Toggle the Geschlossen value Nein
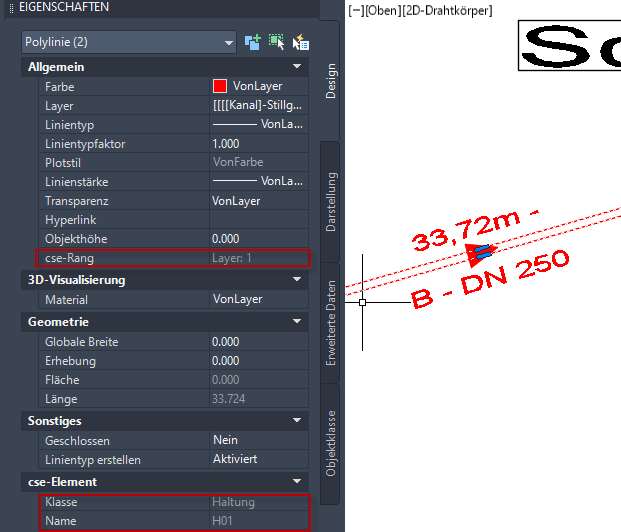The height and width of the screenshot is (532, 621). tap(258, 441)
